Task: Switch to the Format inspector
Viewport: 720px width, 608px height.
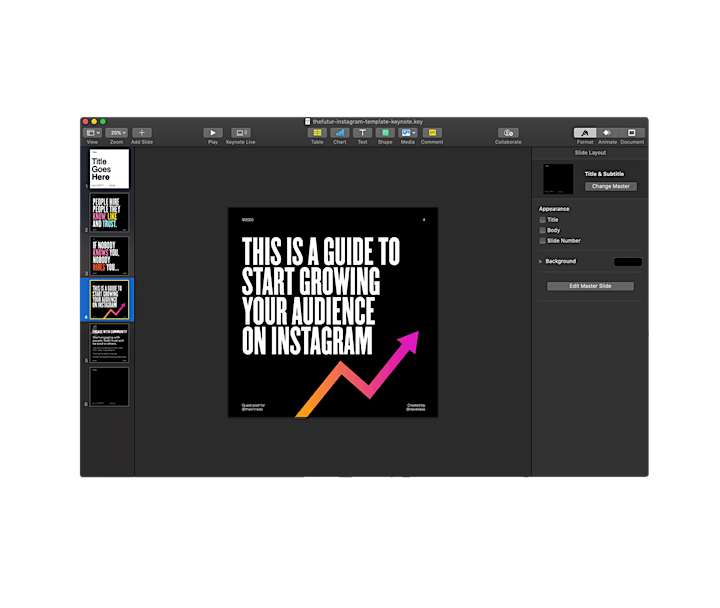Action: pyautogui.click(x=585, y=133)
